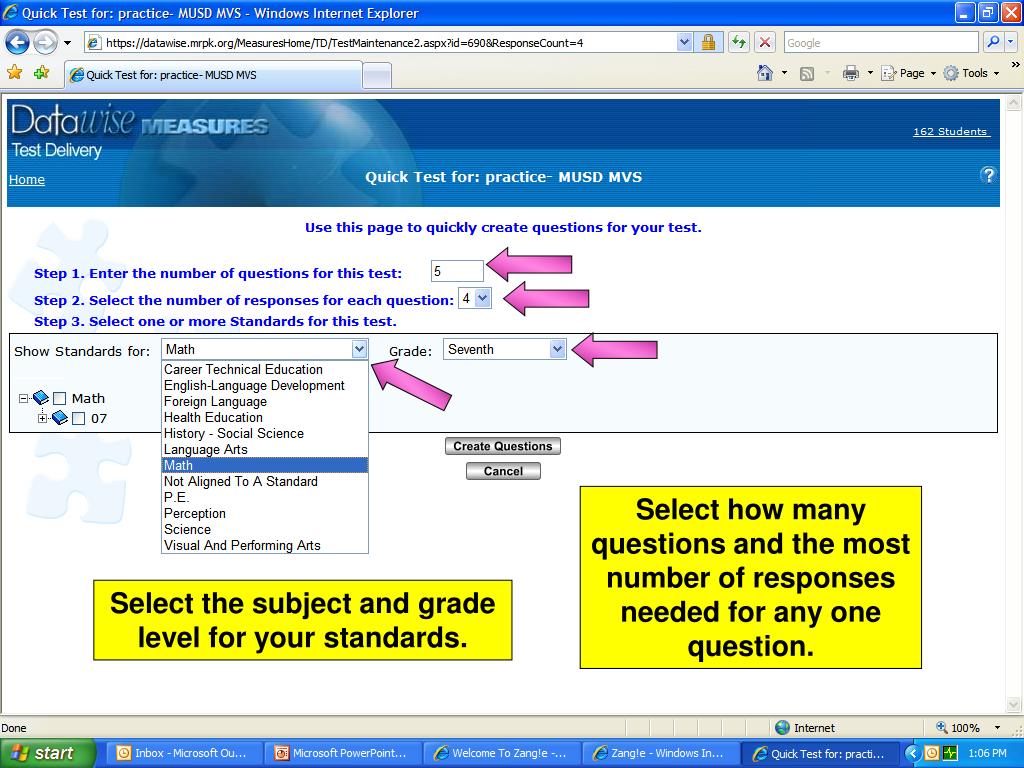Click the Create Questions button
Image resolution: width=1024 pixels, height=768 pixels.
[x=503, y=446]
